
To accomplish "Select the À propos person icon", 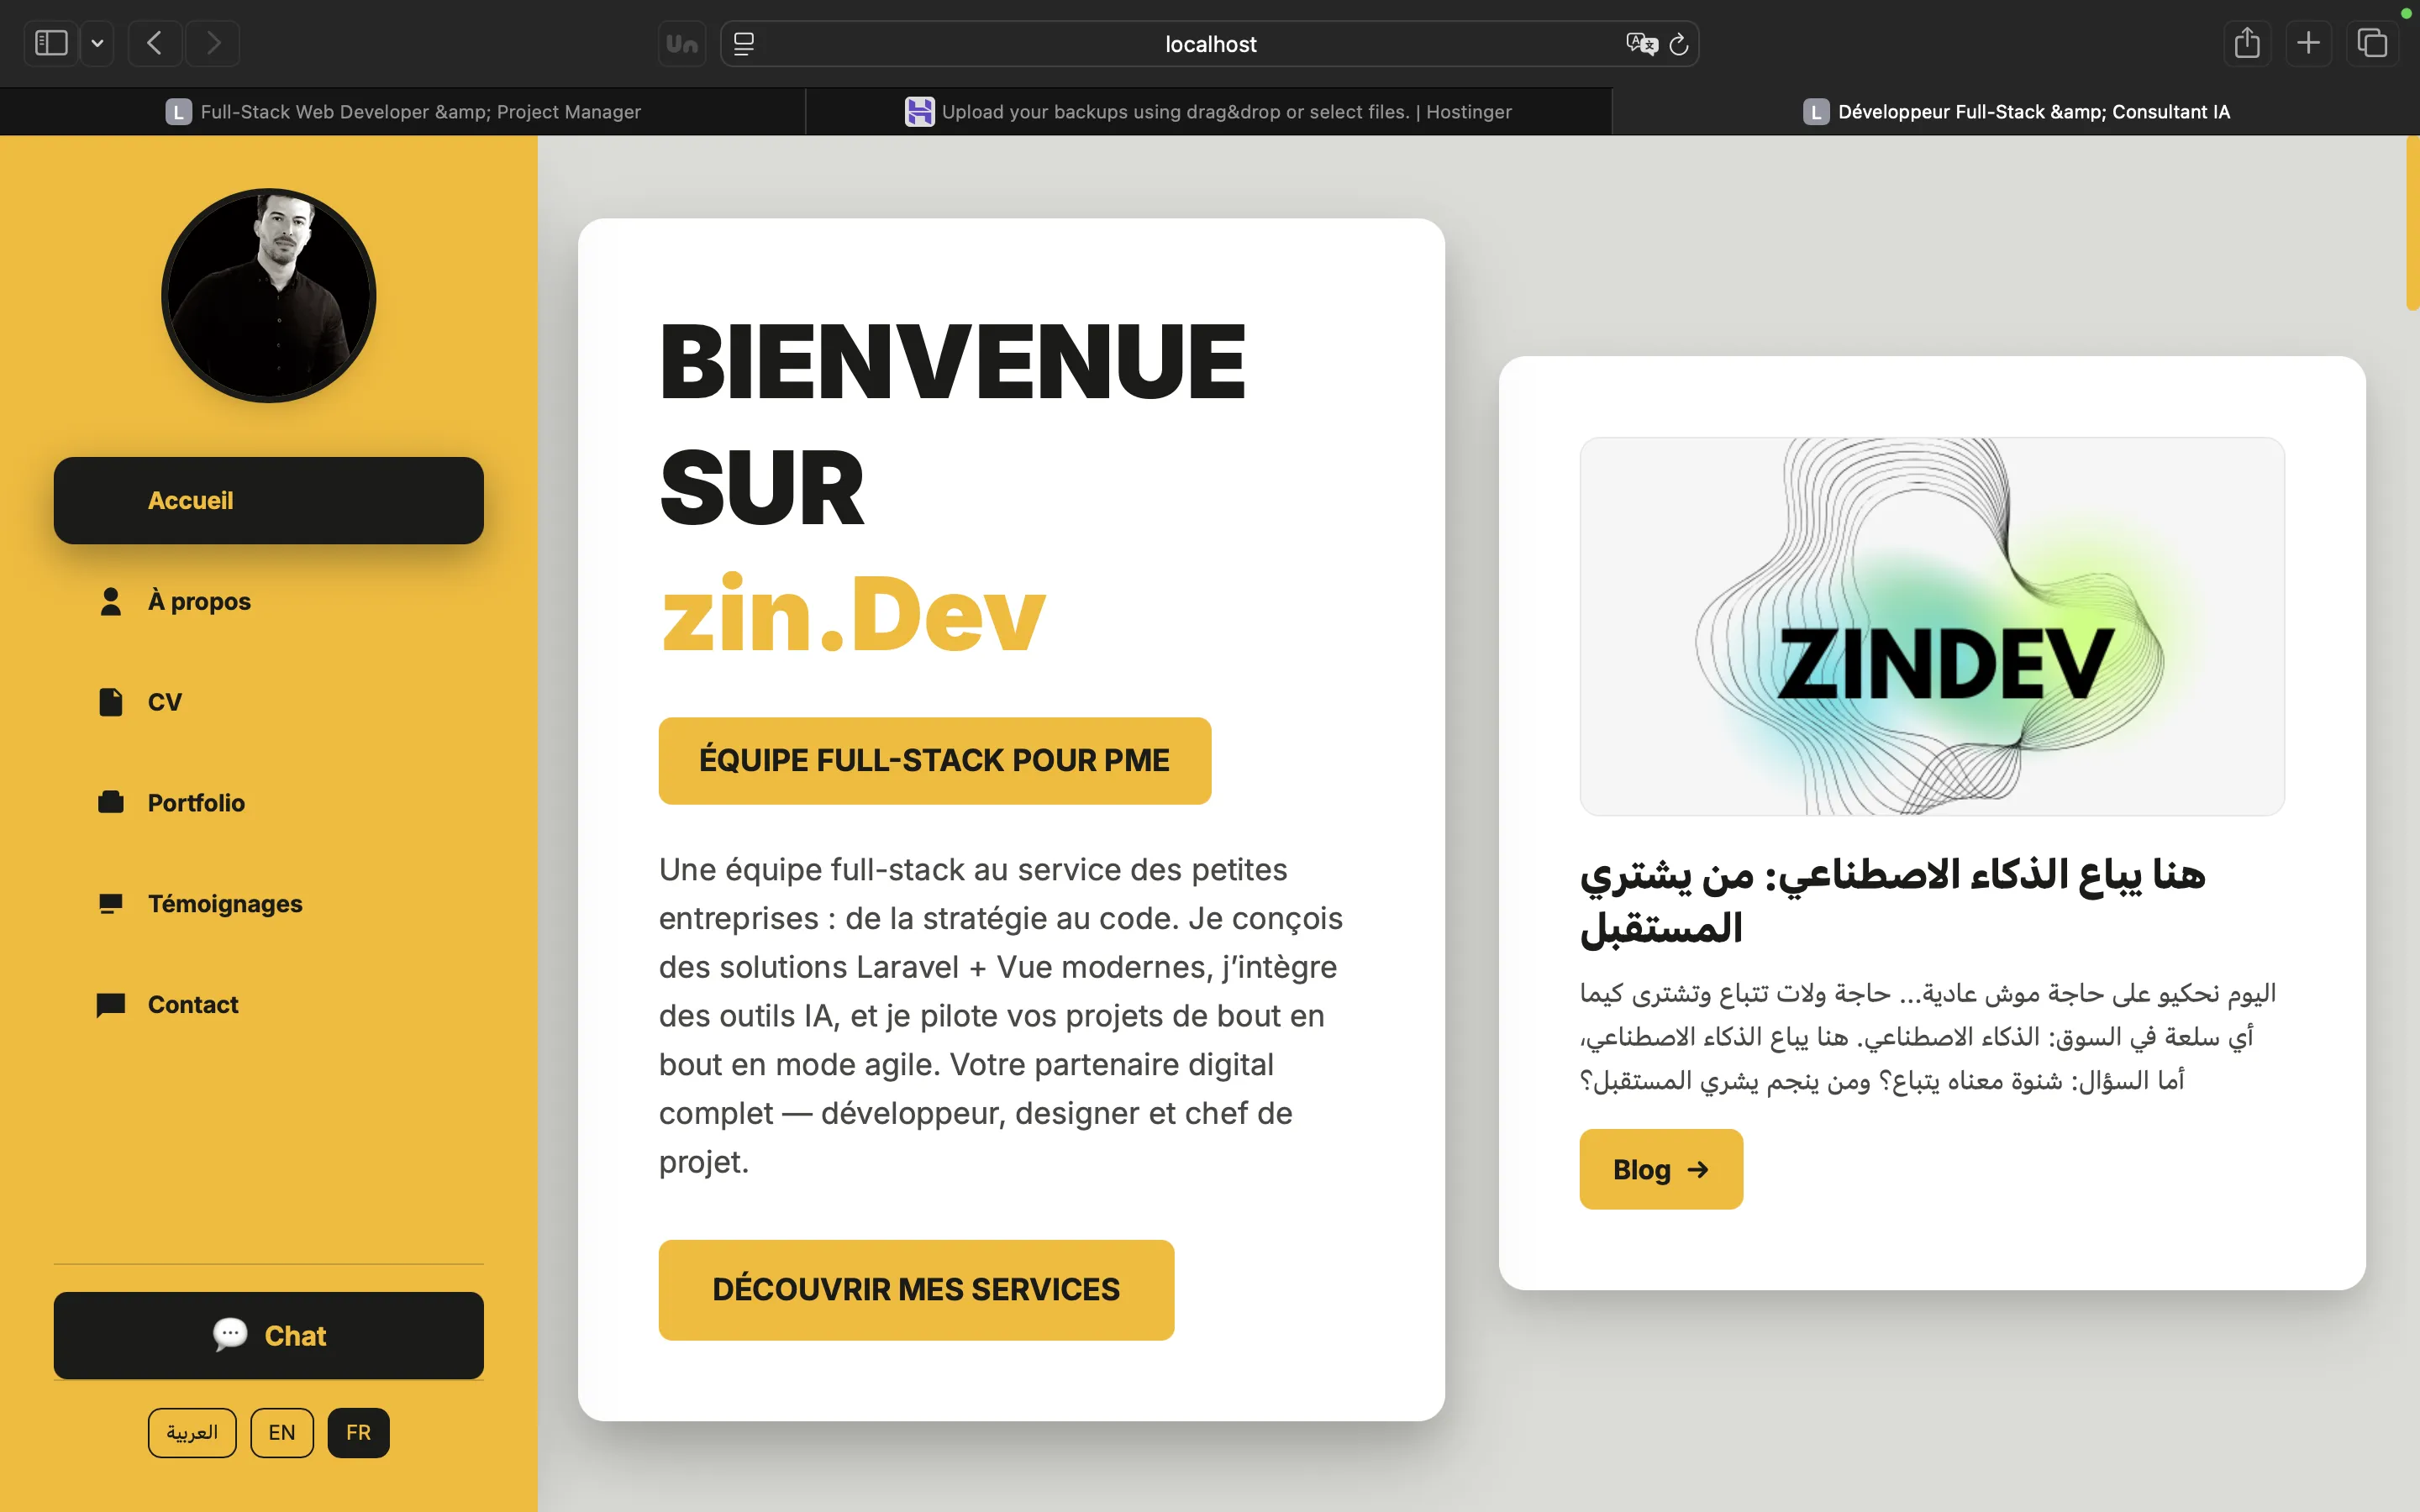I will [110, 601].
